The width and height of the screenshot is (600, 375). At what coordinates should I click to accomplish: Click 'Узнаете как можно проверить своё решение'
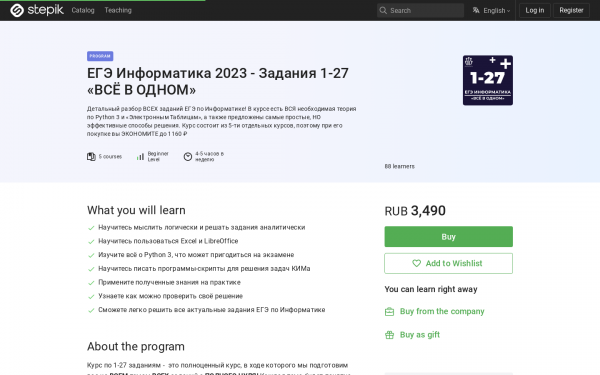(x=171, y=296)
